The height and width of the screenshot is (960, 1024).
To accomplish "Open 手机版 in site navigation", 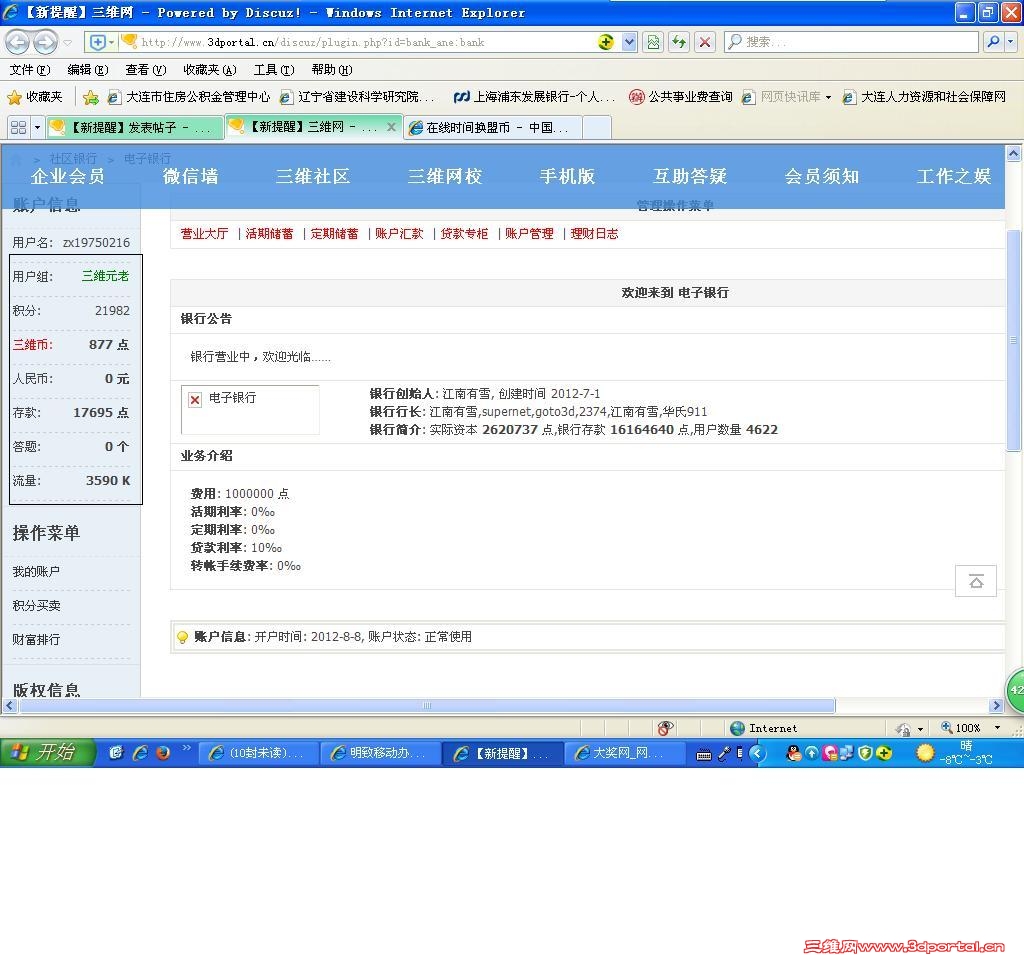I will (x=567, y=176).
